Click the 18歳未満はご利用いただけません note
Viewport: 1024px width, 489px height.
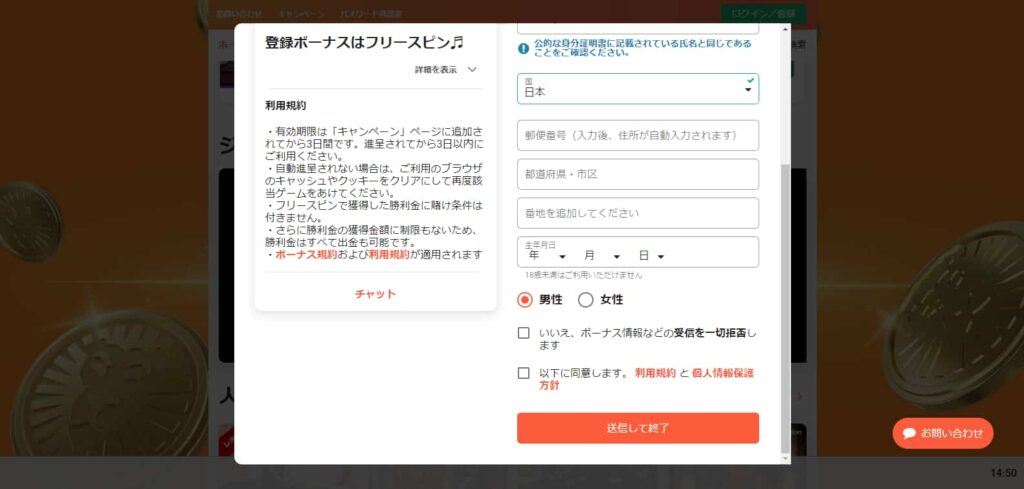tap(583, 276)
